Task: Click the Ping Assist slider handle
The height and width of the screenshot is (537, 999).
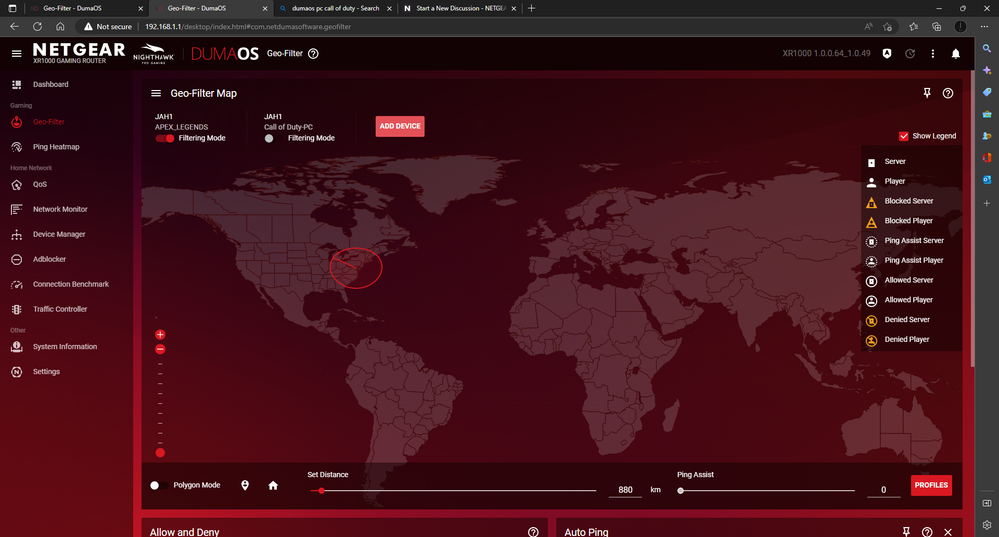Action: [x=680, y=490]
